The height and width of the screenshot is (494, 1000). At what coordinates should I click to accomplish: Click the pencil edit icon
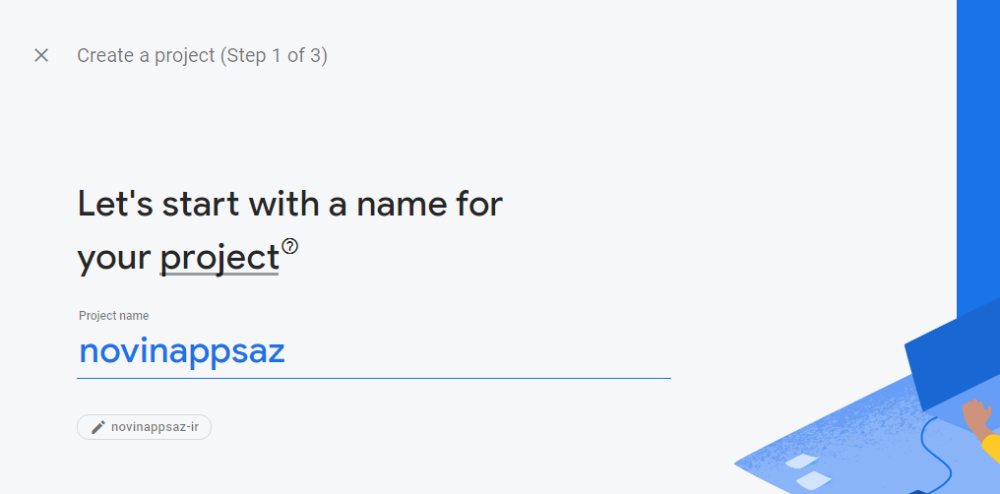98,427
